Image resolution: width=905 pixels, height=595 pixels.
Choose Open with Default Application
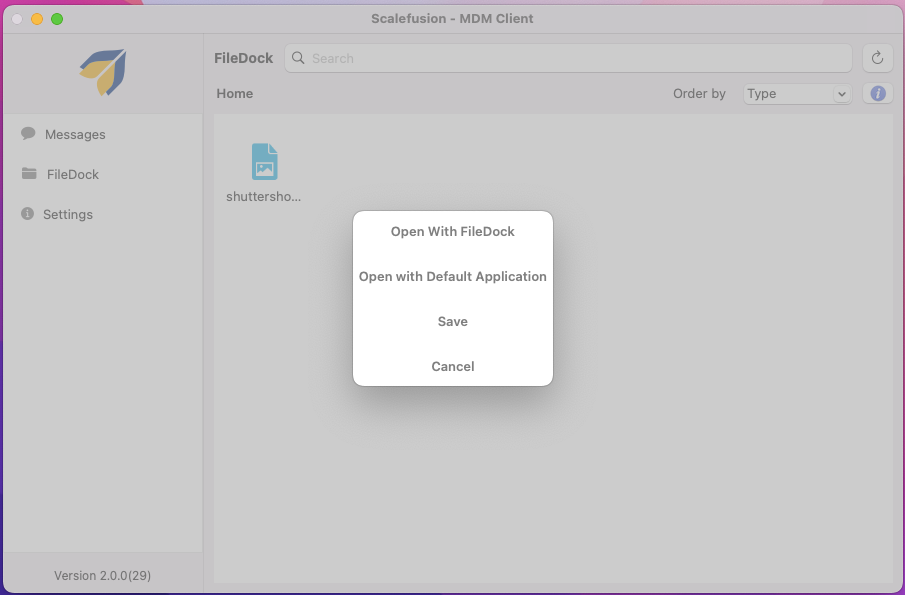coord(452,276)
